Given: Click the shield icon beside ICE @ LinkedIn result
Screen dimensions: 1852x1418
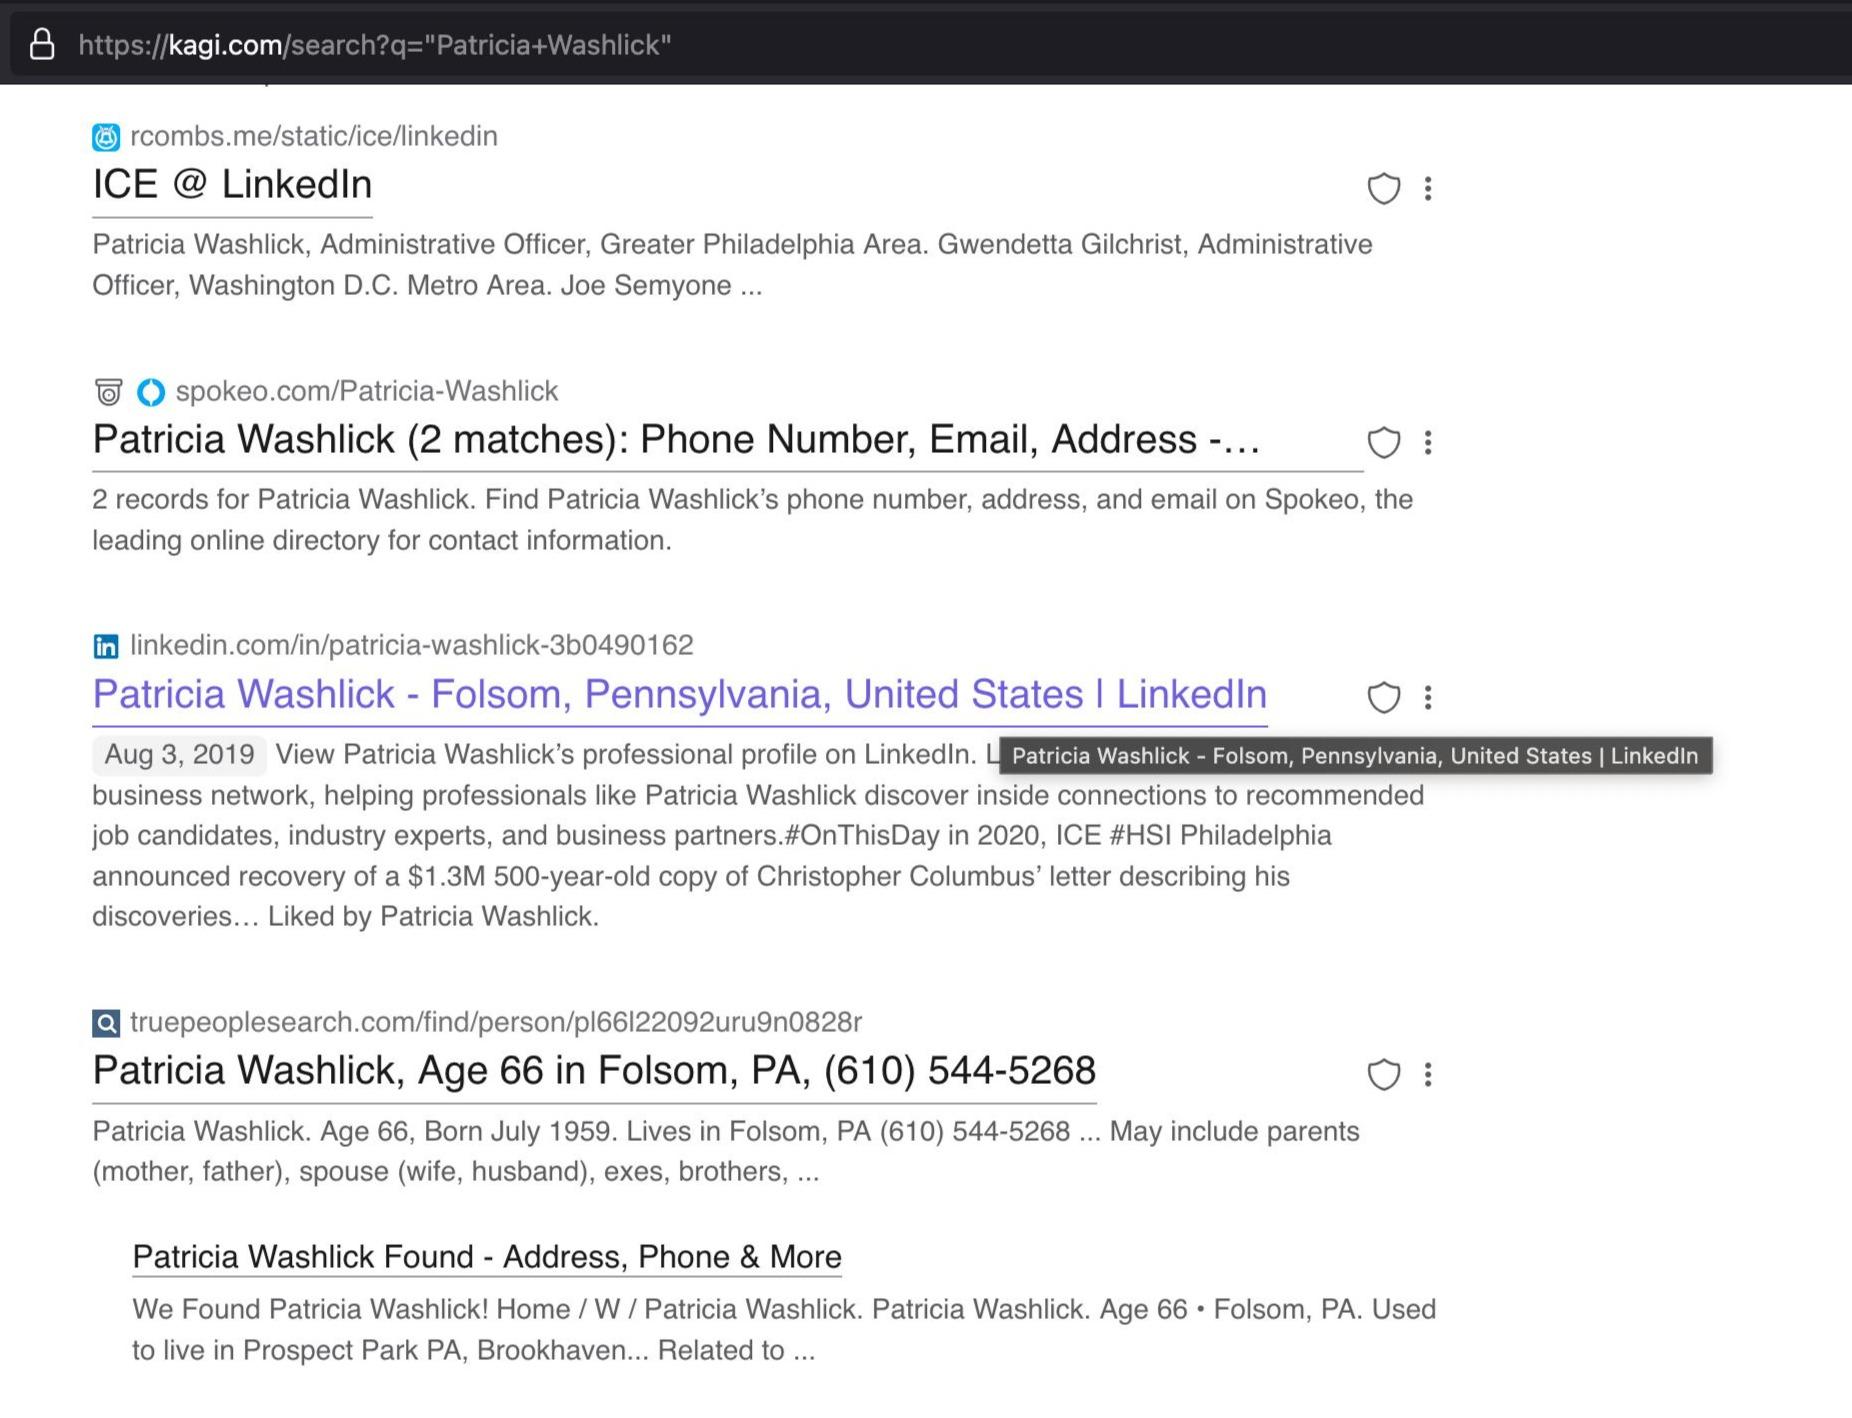Looking at the screenshot, I should pyautogui.click(x=1383, y=188).
